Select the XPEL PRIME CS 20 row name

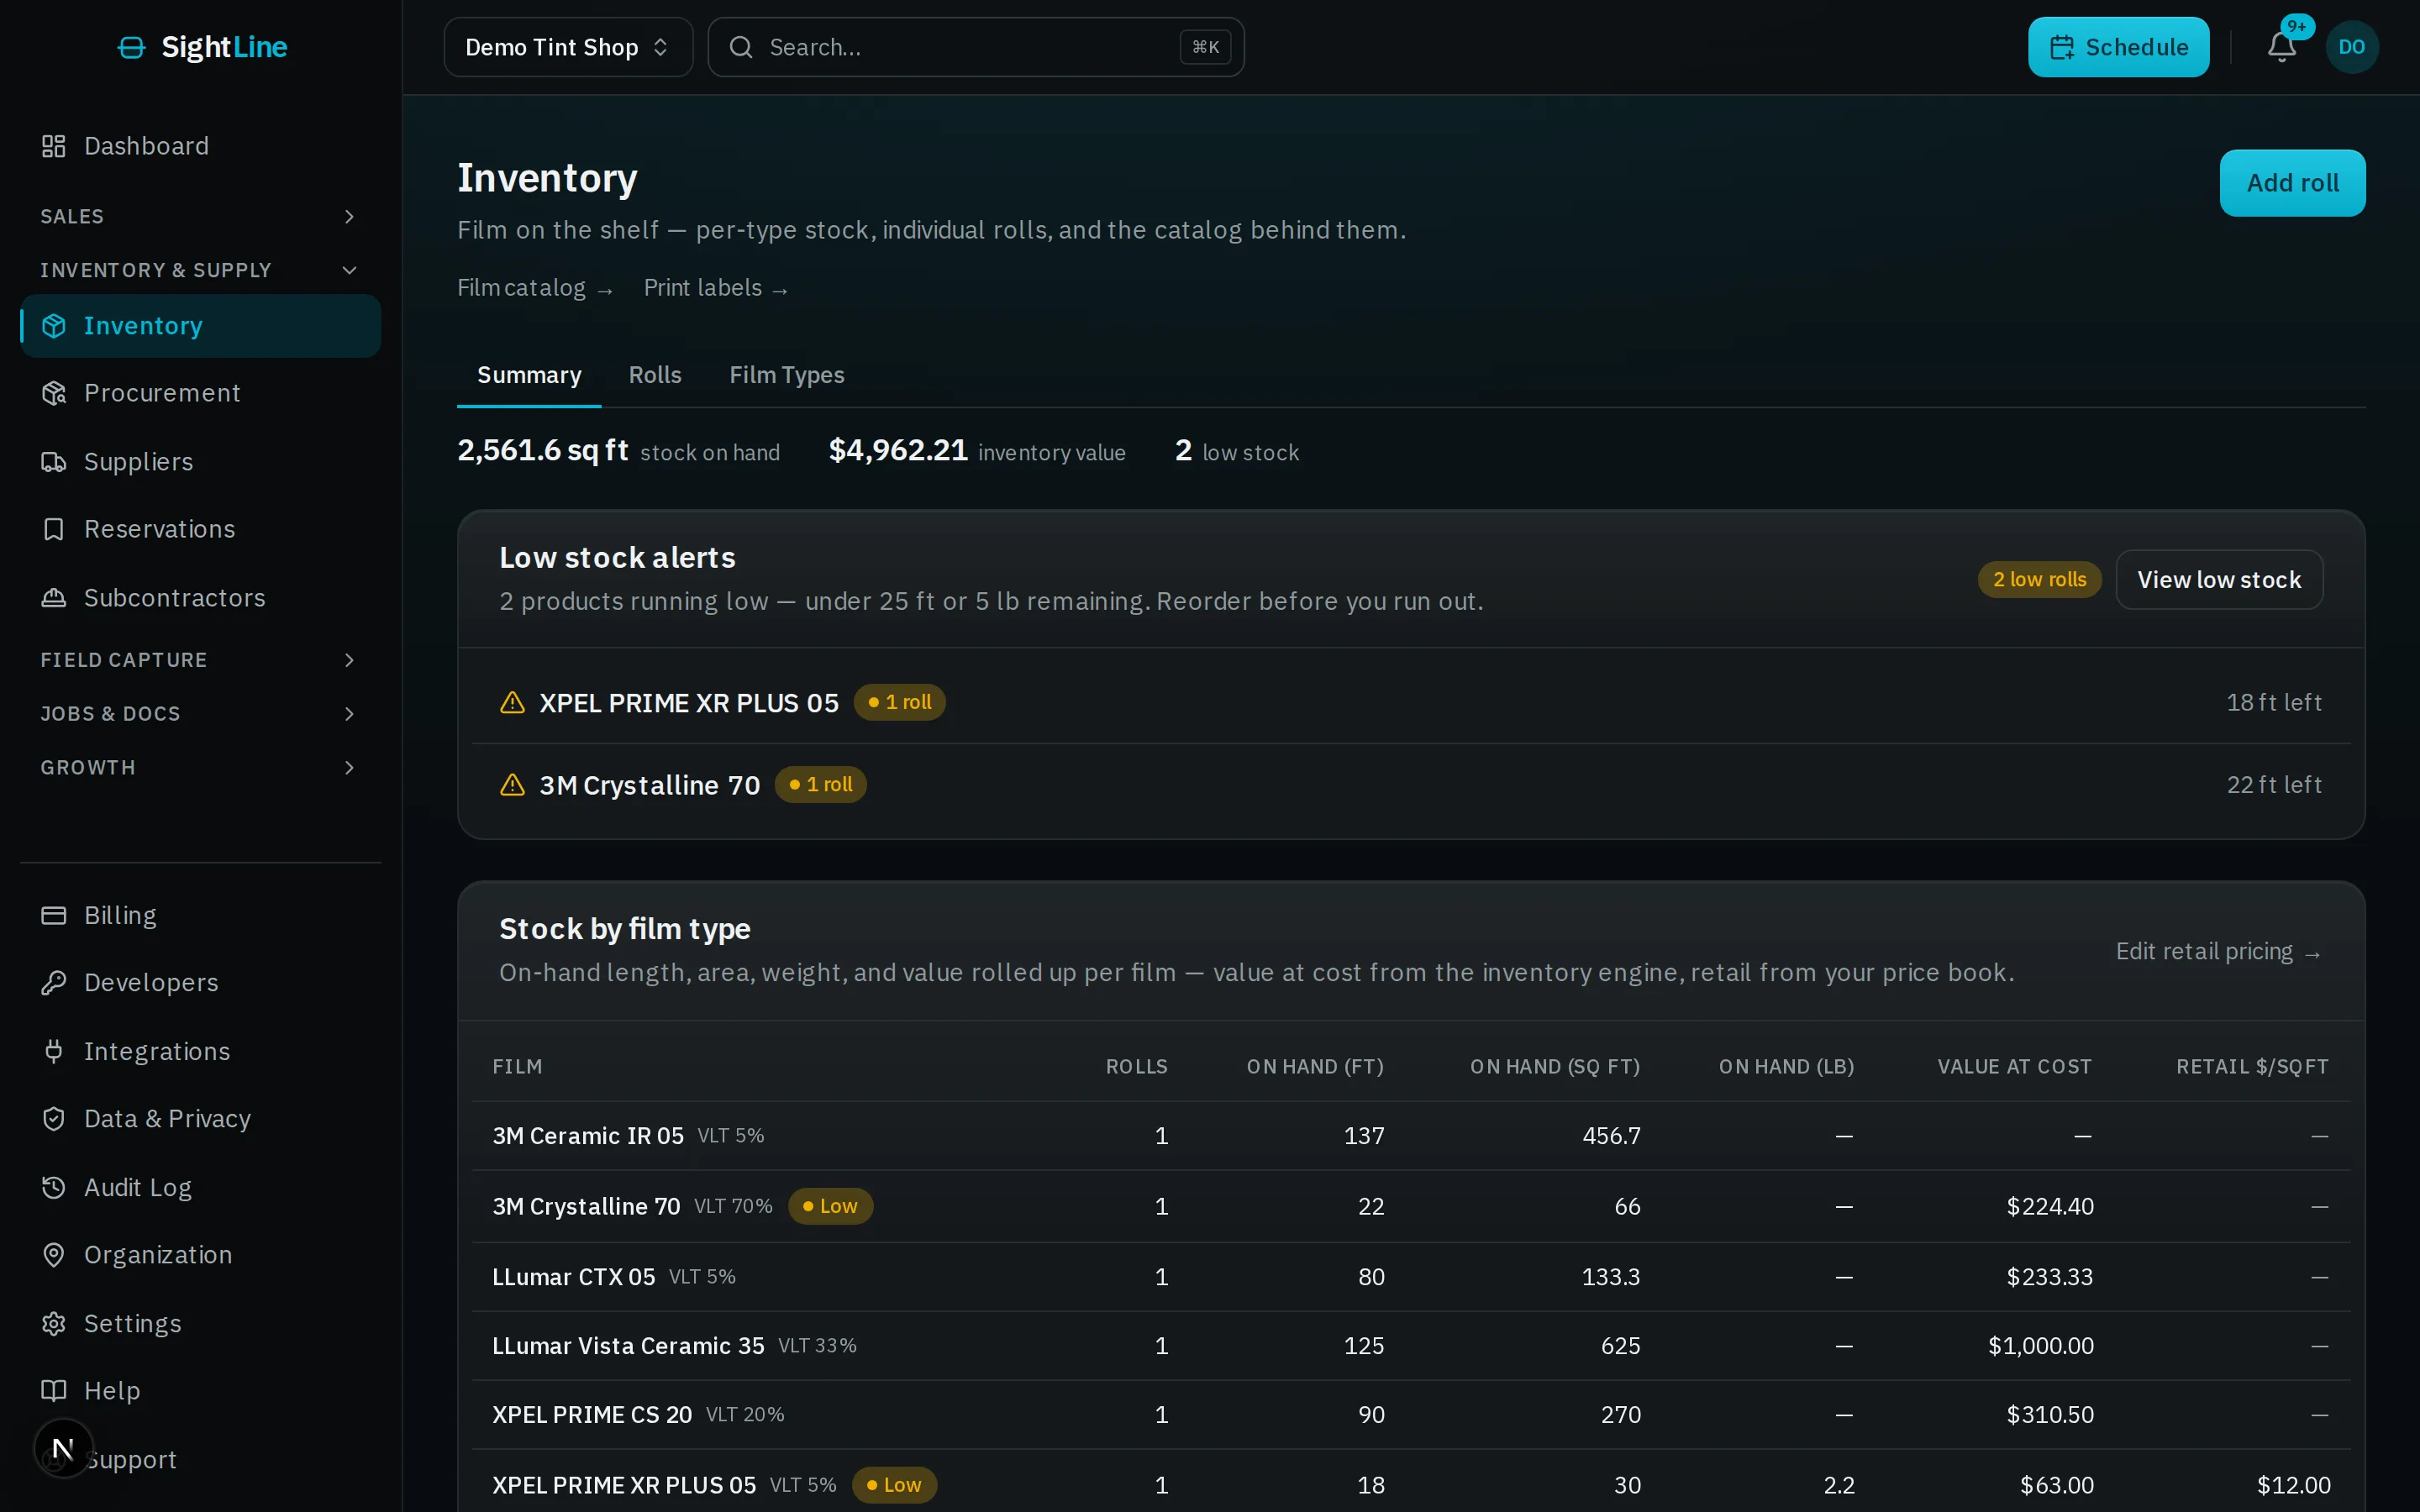coord(592,1415)
